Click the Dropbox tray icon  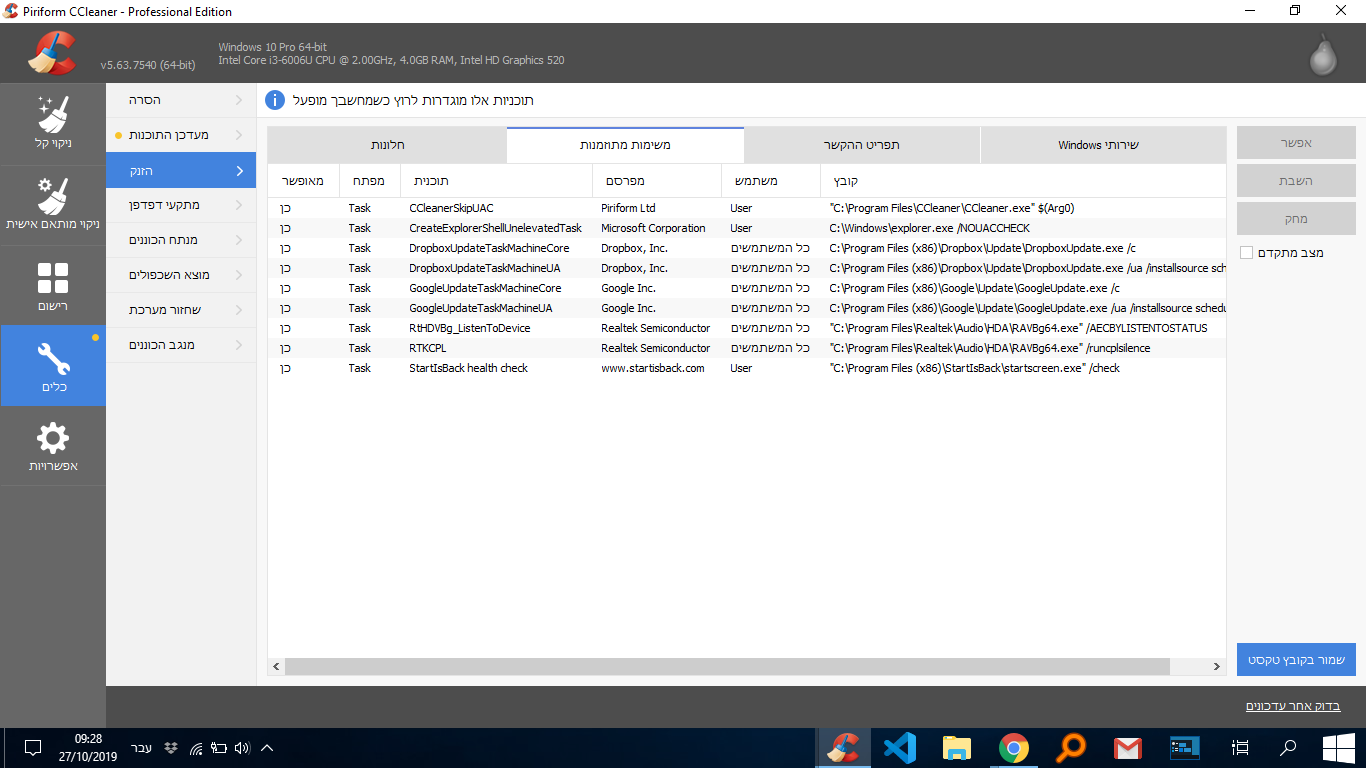tap(171, 747)
